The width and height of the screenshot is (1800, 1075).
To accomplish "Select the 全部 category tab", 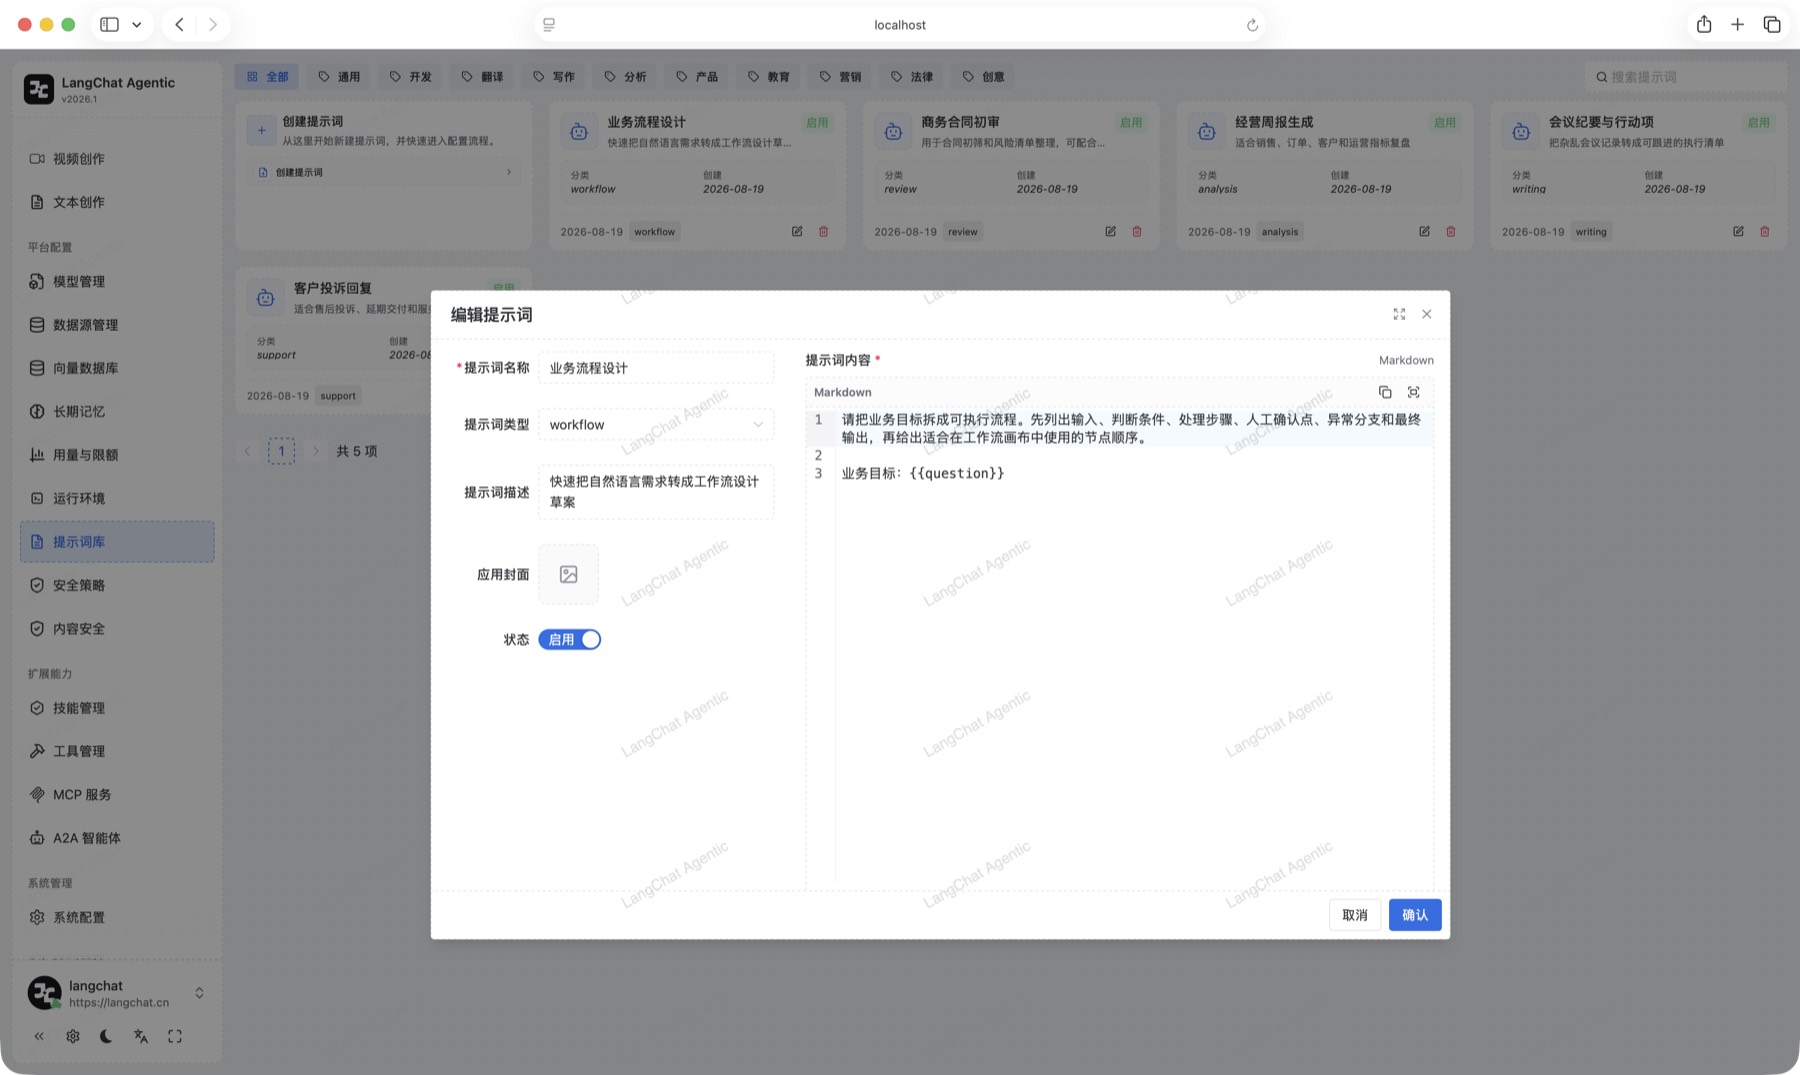I will click(267, 76).
